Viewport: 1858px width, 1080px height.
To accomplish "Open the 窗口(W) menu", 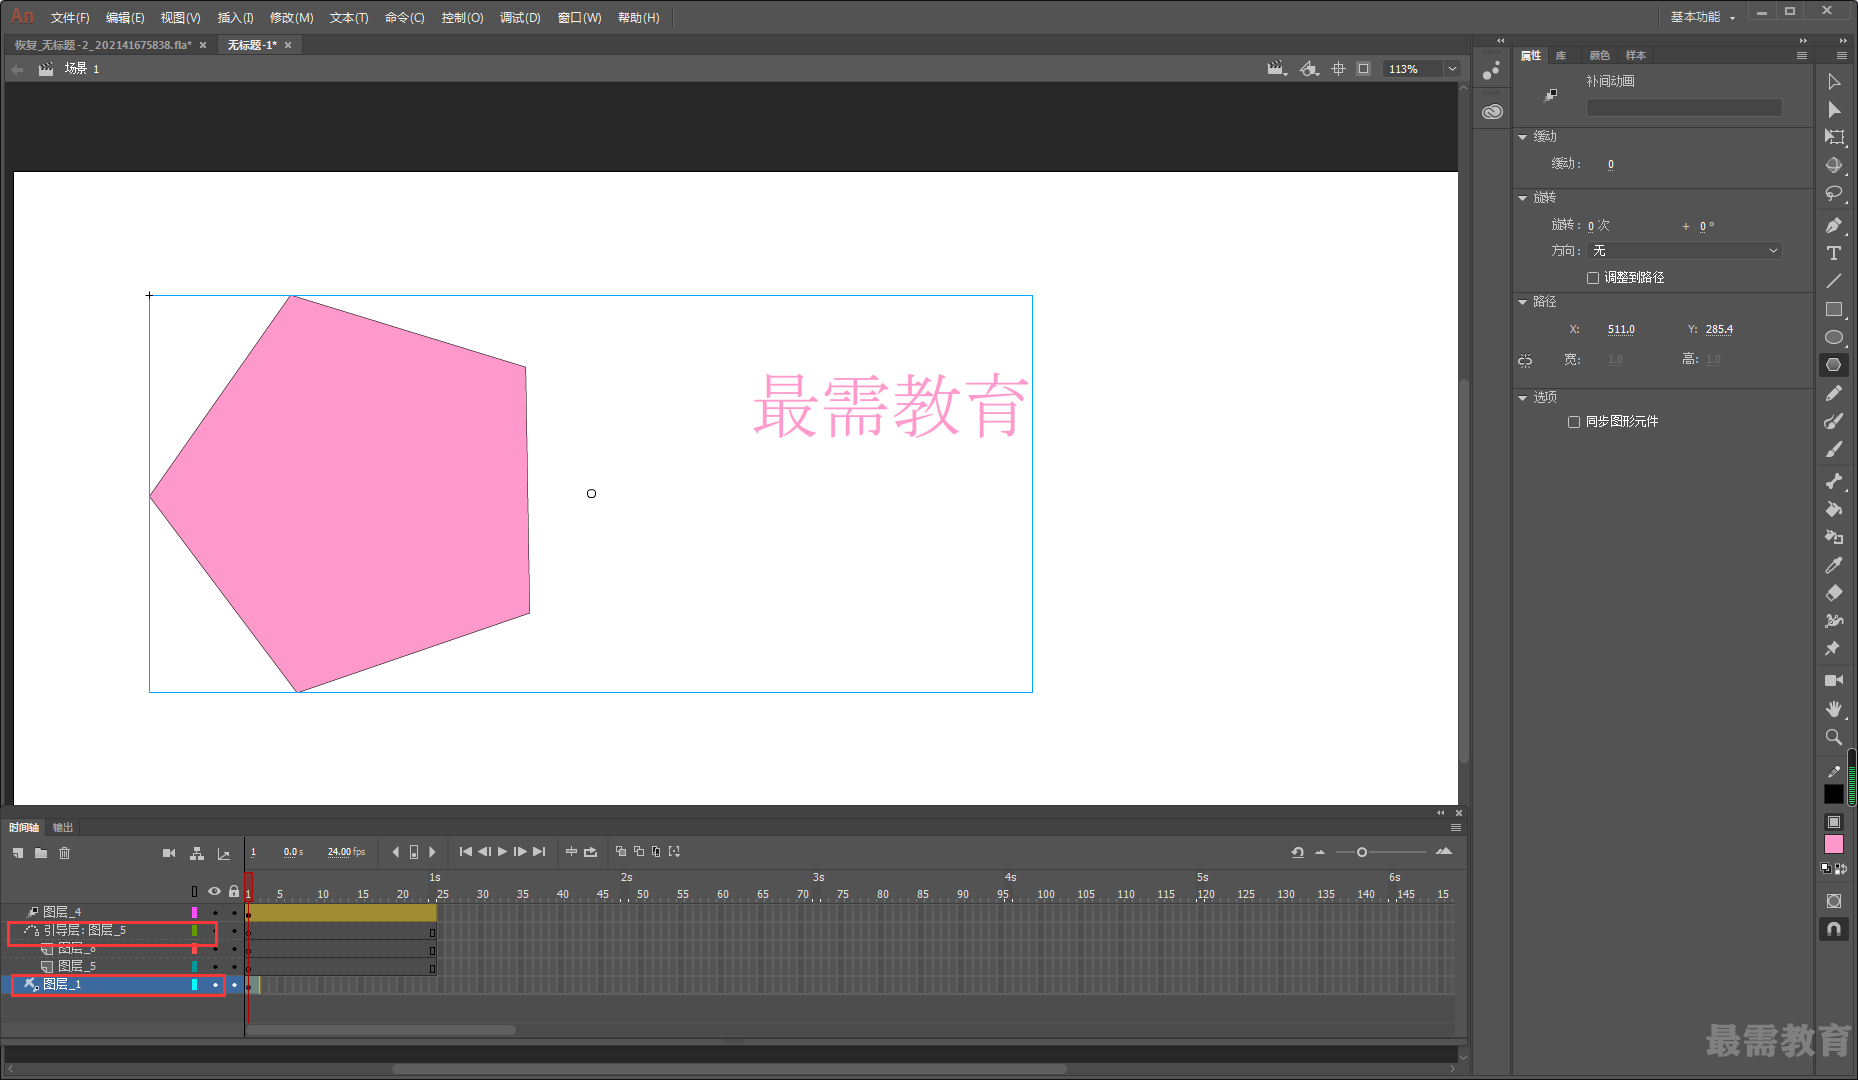I will [579, 18].
